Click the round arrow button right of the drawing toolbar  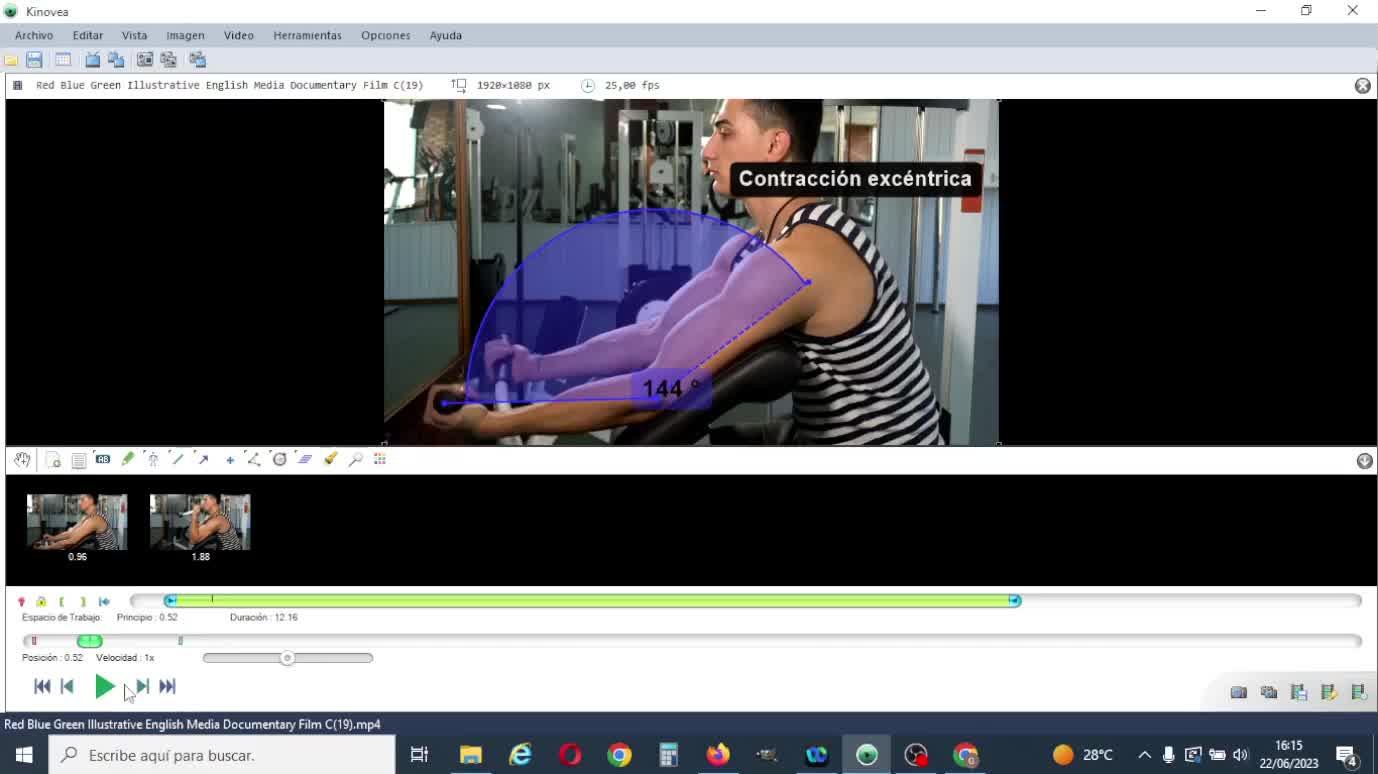pos(1364,460)
